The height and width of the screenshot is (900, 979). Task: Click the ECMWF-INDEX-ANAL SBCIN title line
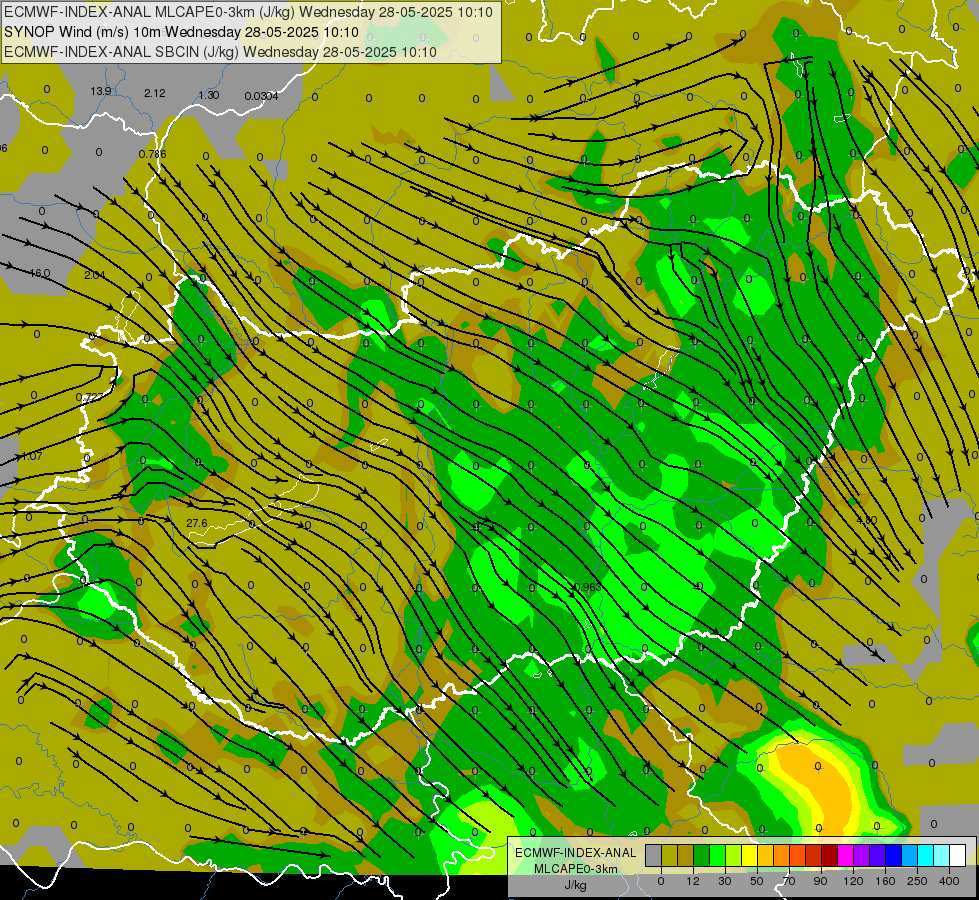pyautogui.click(x=220, y=52)
